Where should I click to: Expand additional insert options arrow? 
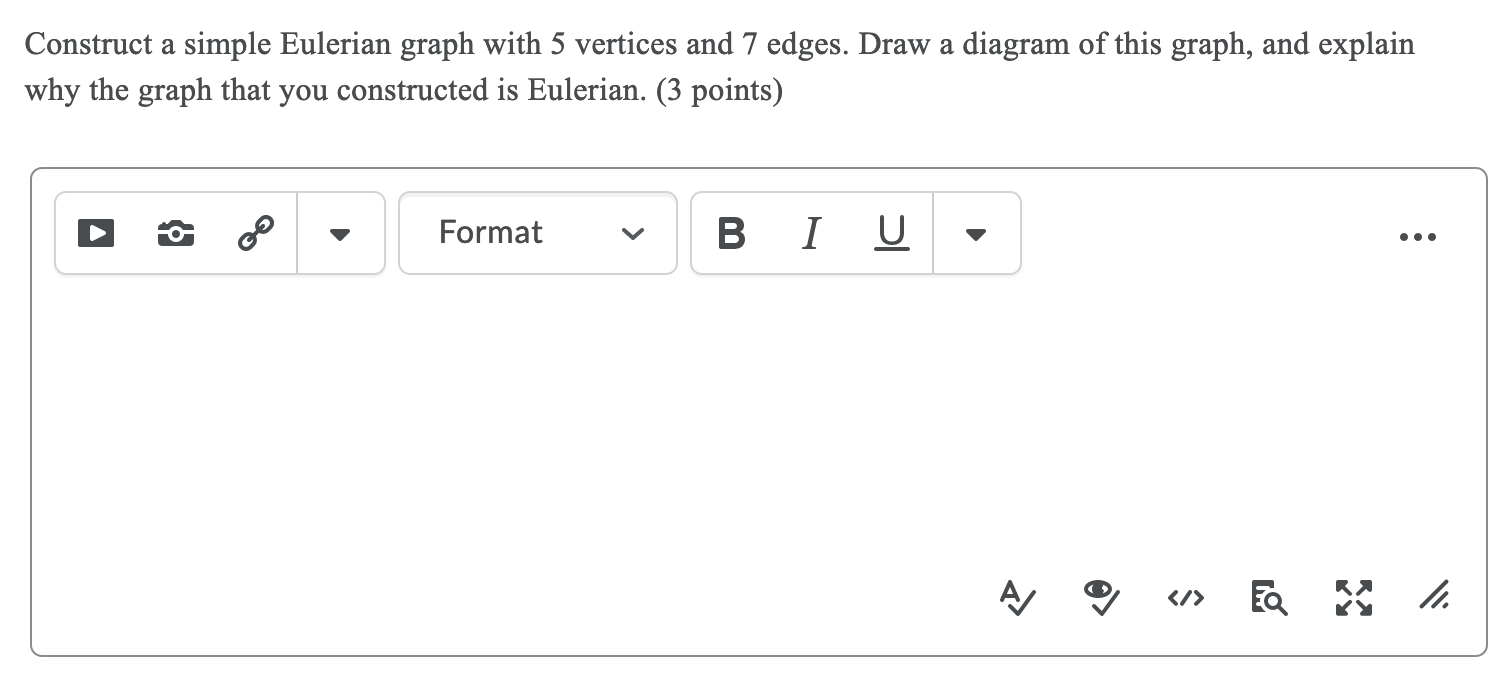340,233
